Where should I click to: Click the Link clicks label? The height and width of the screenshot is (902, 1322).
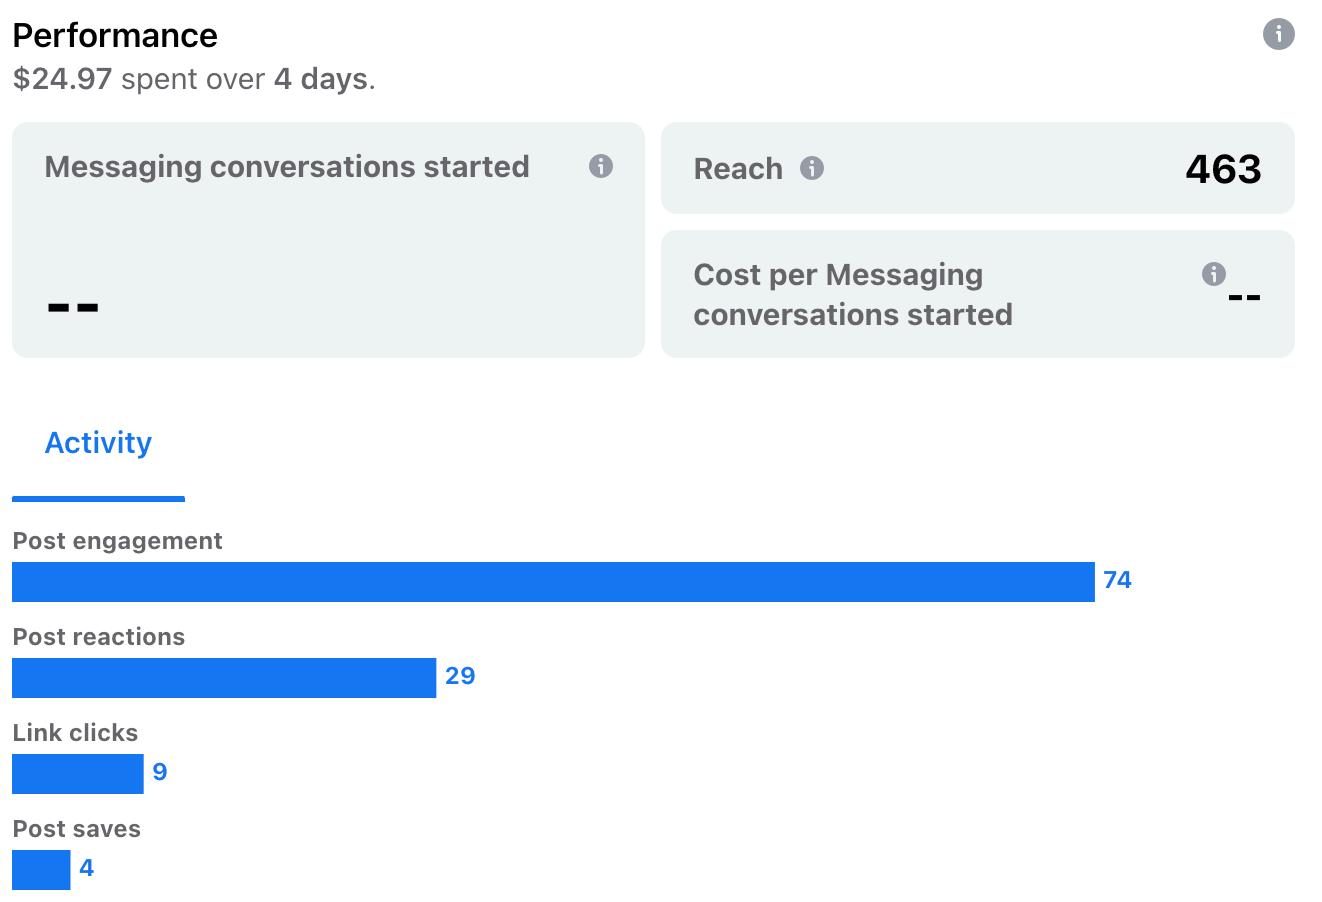[x=75, y=733]
